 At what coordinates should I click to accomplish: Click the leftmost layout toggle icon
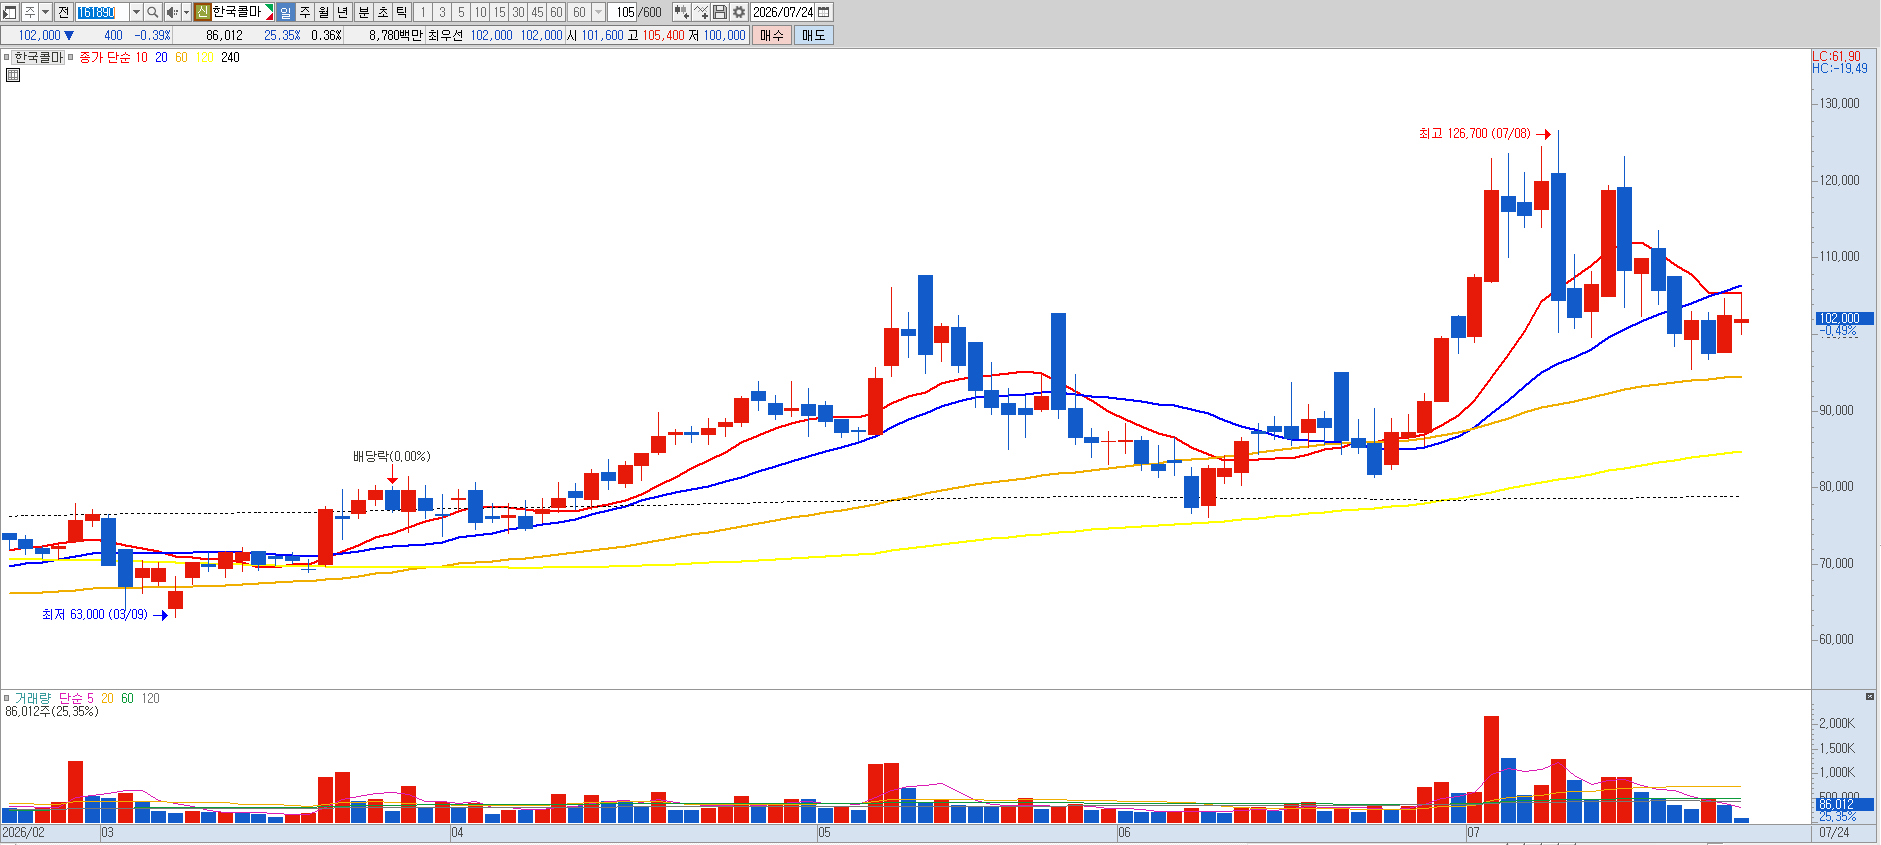coord(10,12)
